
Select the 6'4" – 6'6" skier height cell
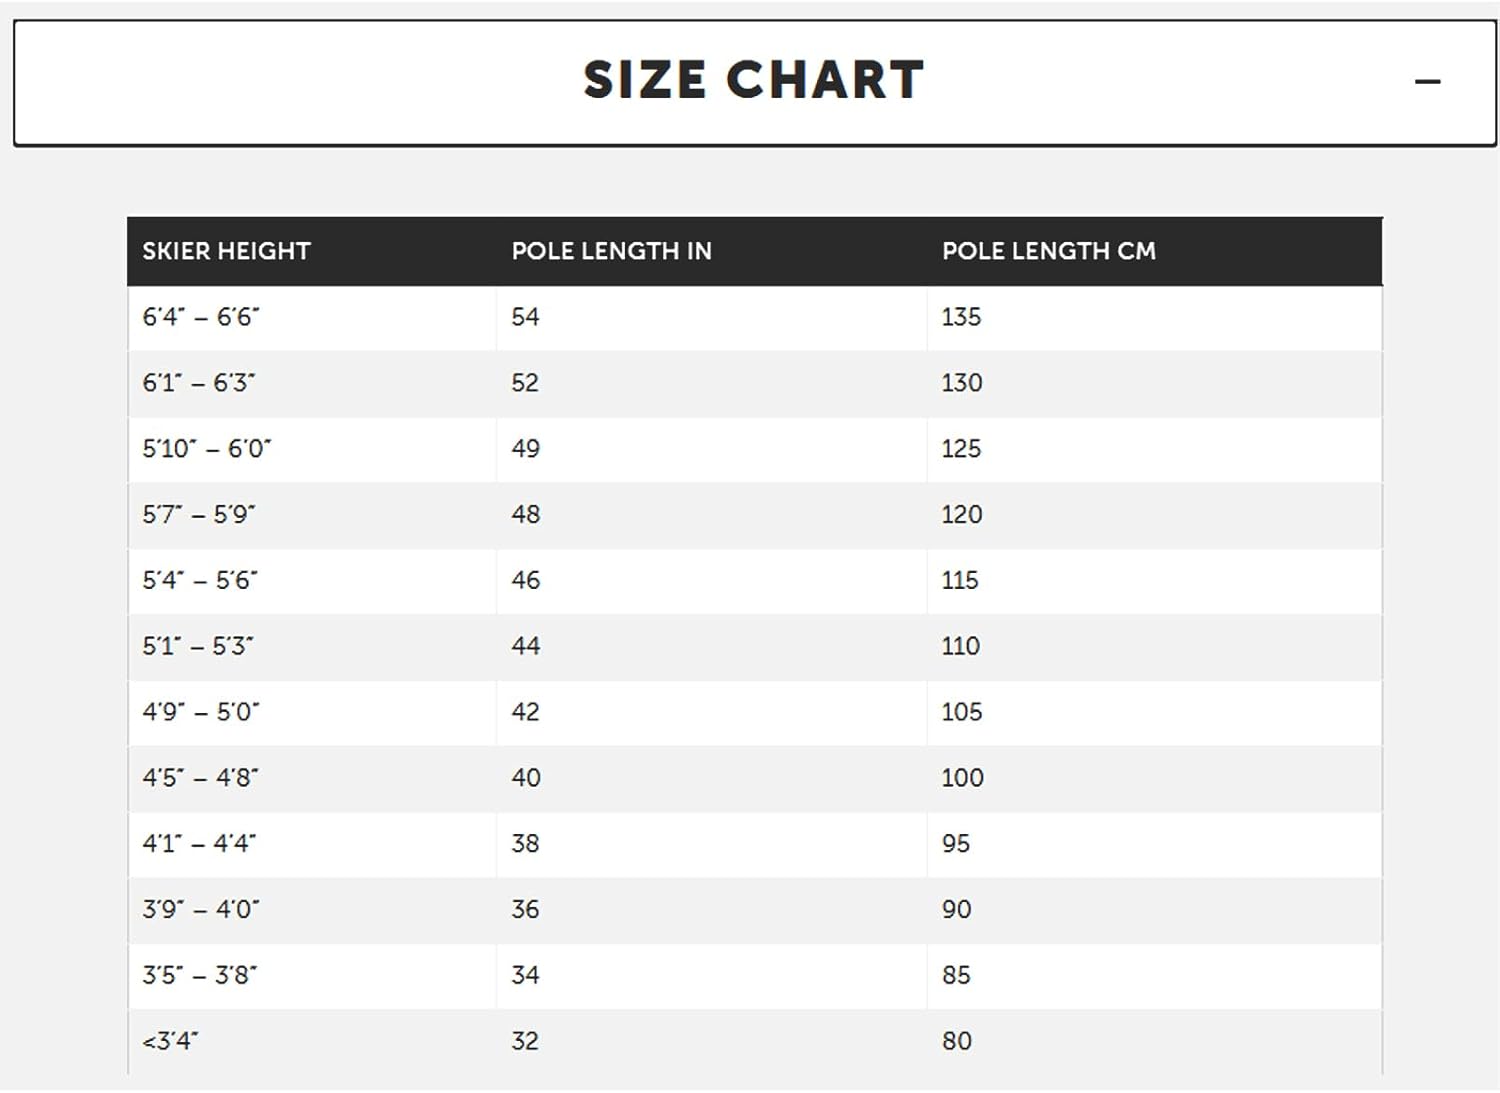click(201, 317)
